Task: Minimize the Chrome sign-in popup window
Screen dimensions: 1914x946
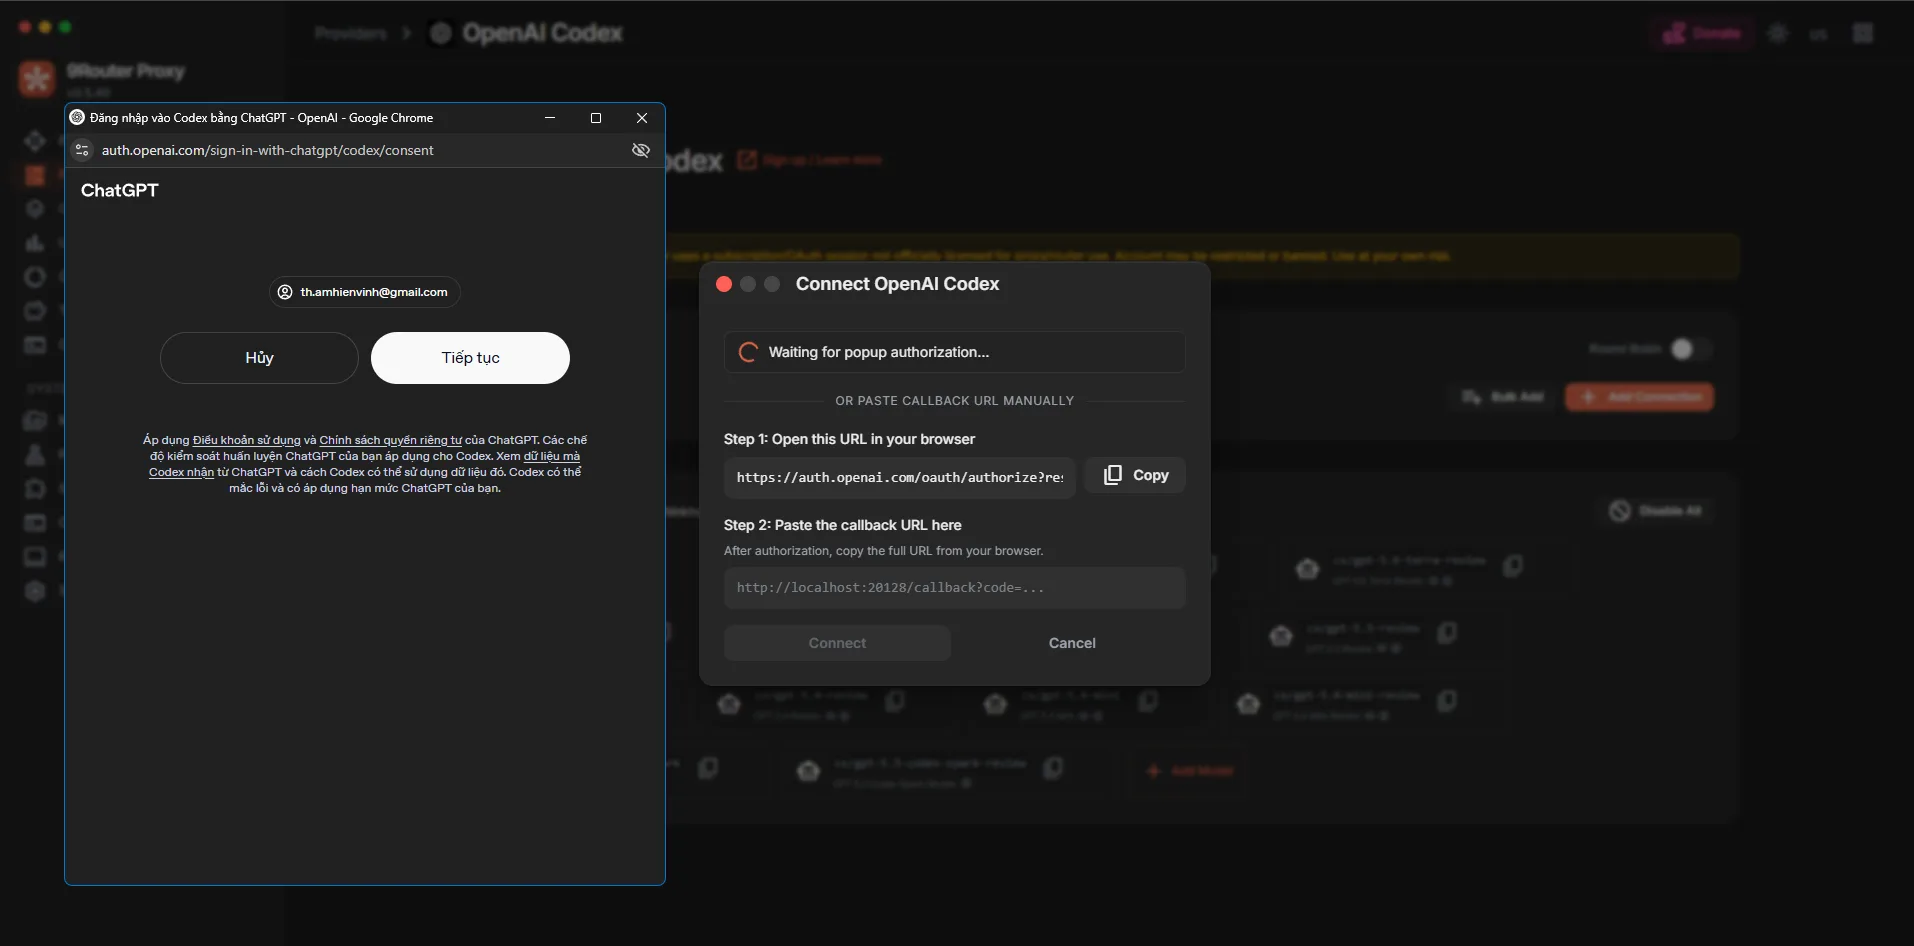Action: [x=550, y=118]
